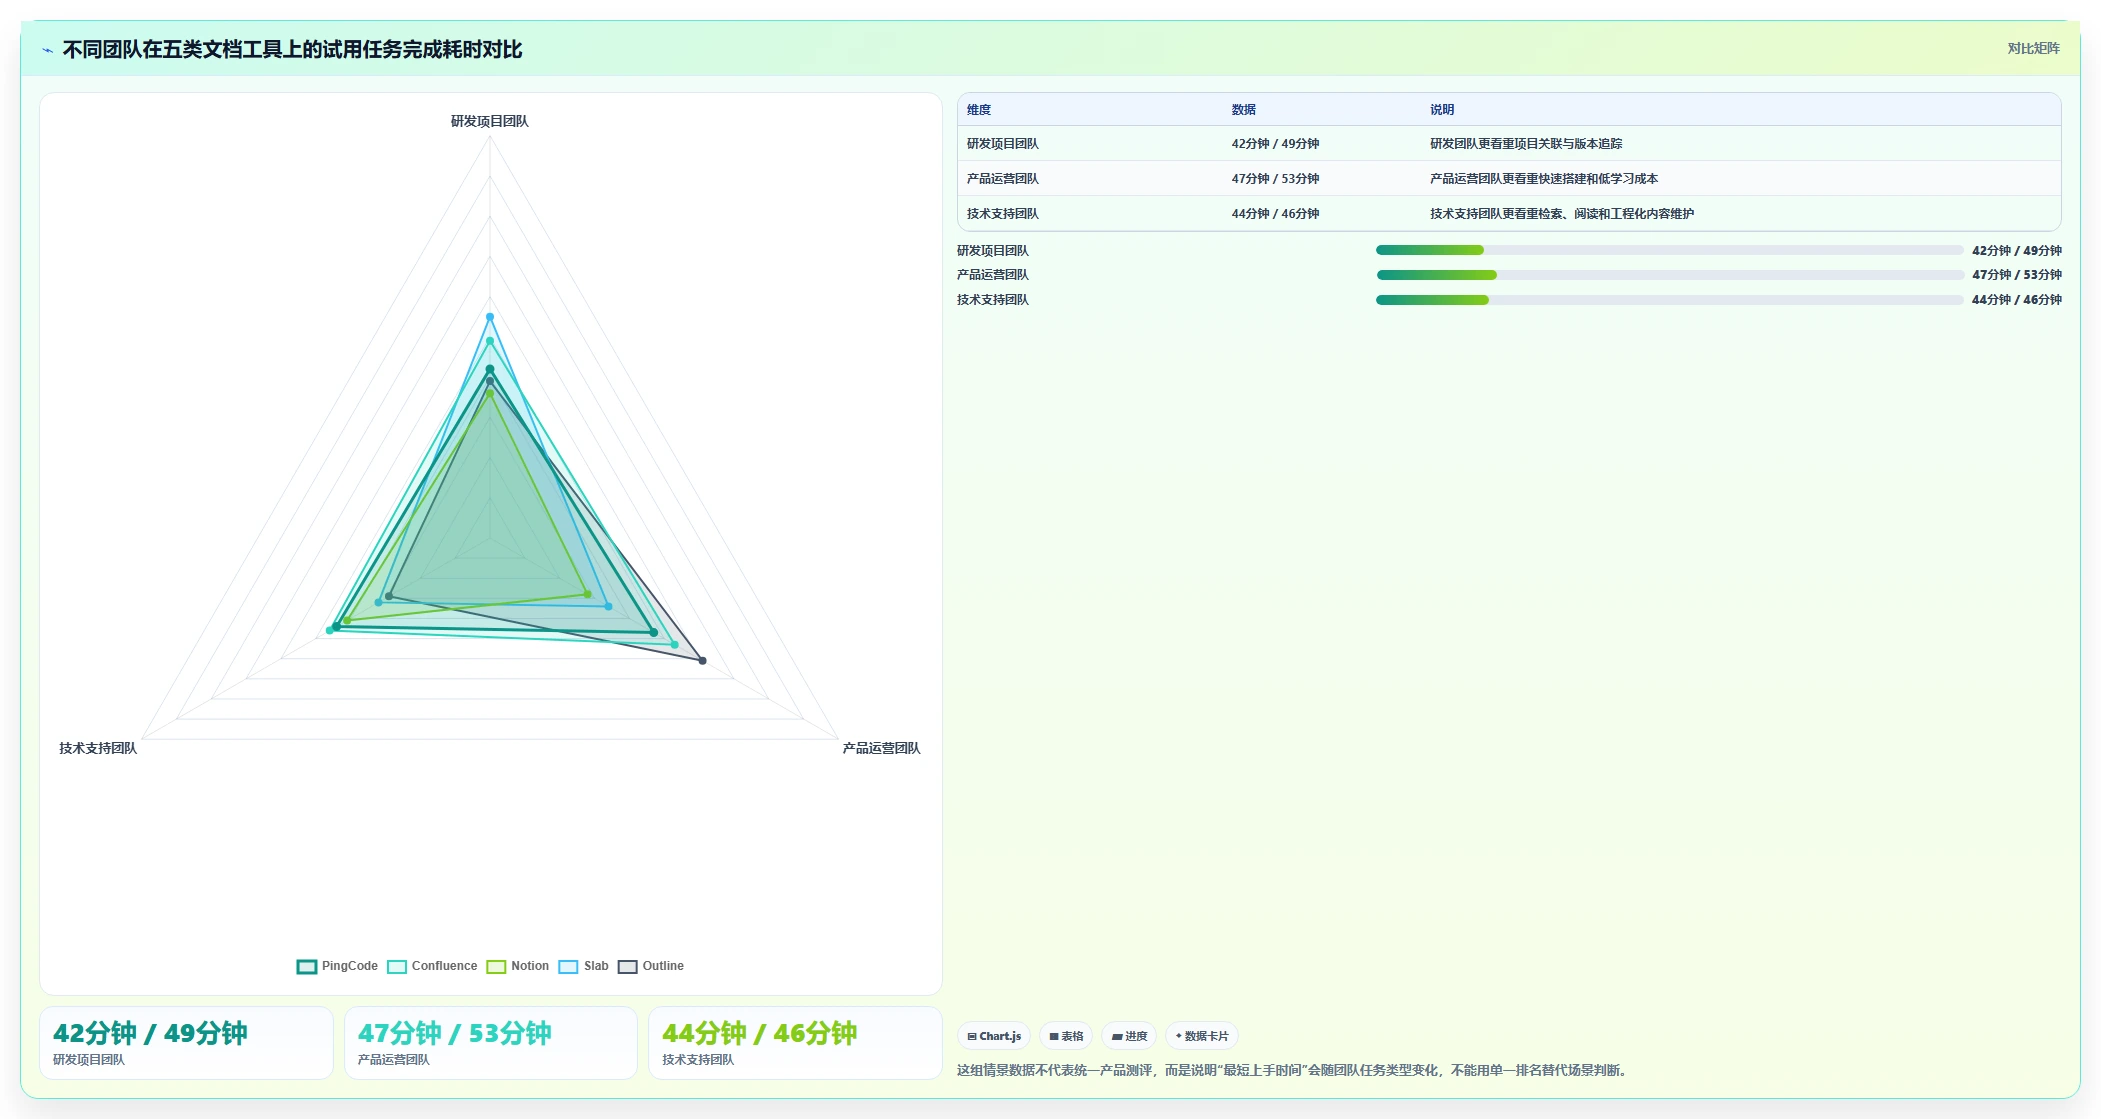Click the 数据卡片 tag chip
Viewport: 2101px width, 1119px height.
point(1202,1036)
